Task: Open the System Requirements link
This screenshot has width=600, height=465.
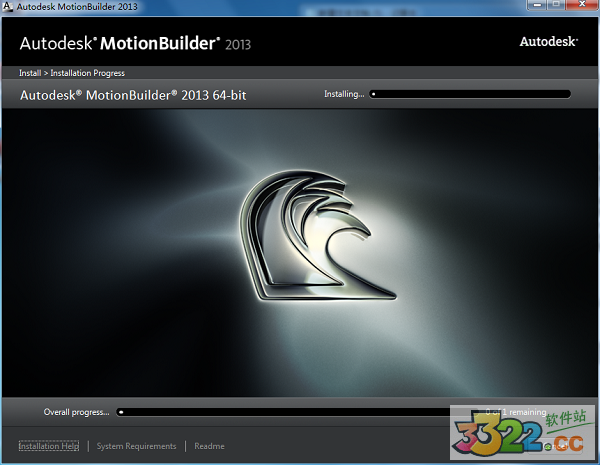Action: tap(136, 446)
